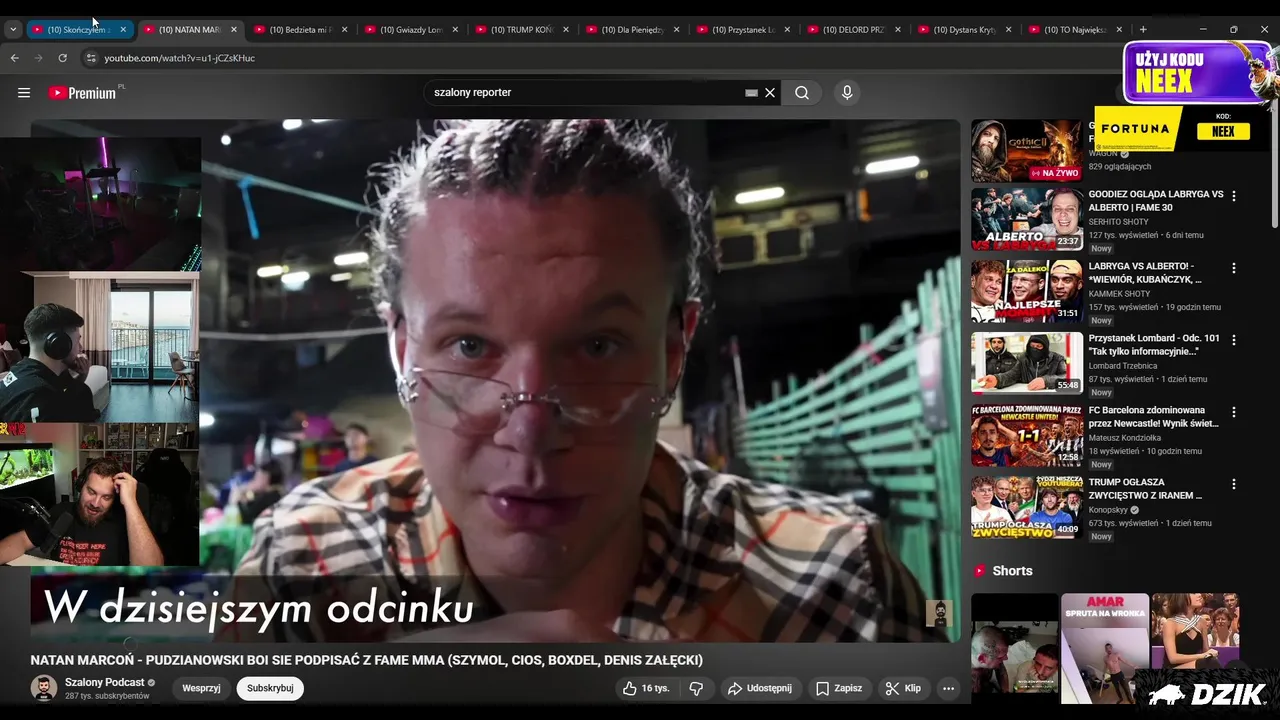Open the Trump 40:09 video thumbnail
Image resolution: width=1280 pixels, height=720 pixels.
click(x=1026, y=507)
